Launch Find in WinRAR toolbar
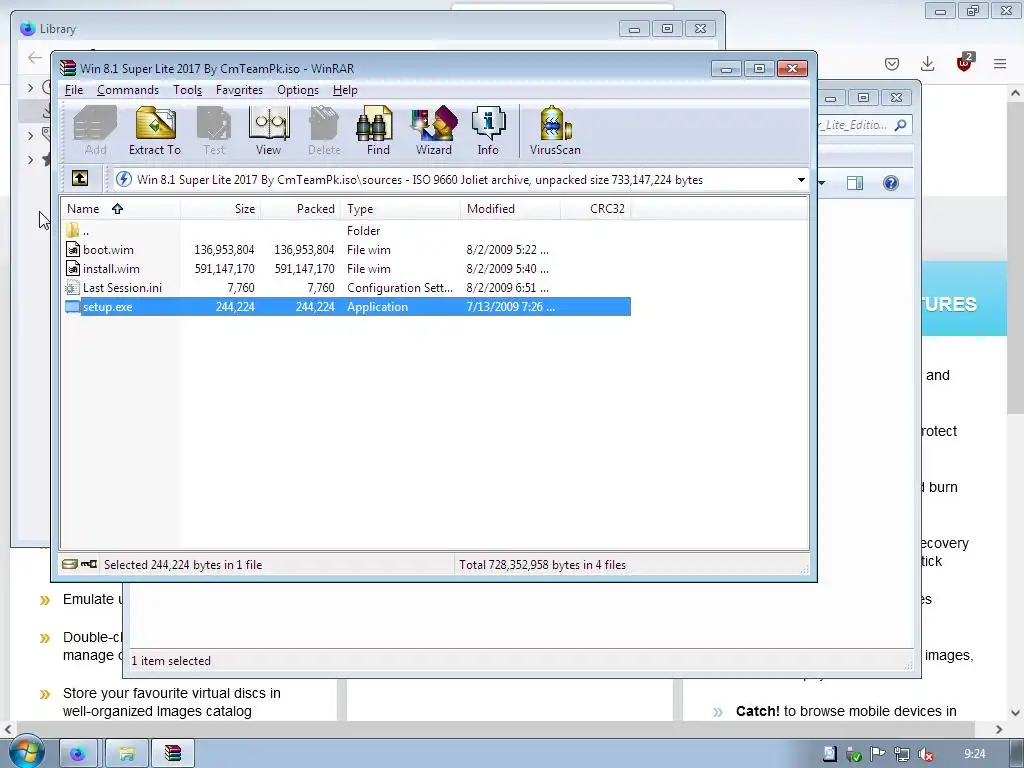Viewport: 1024px width, 768px height. coord(377,131)
